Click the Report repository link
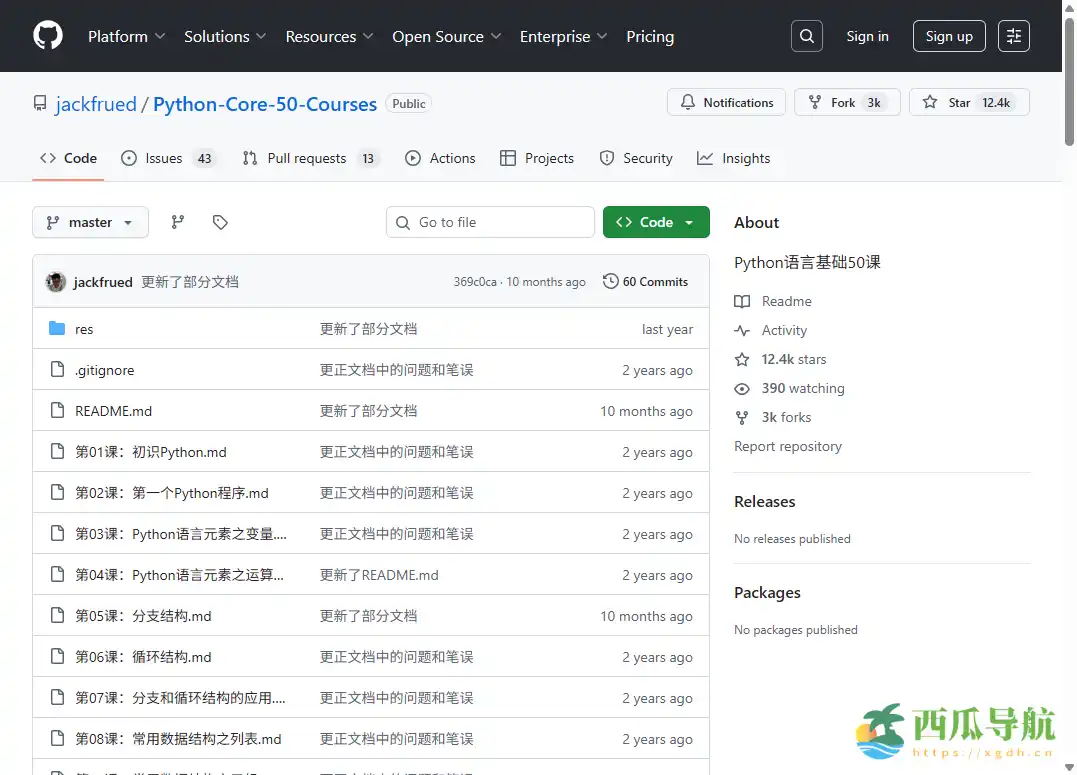This screenshot has width=1077, height=775. pos(787,446)
